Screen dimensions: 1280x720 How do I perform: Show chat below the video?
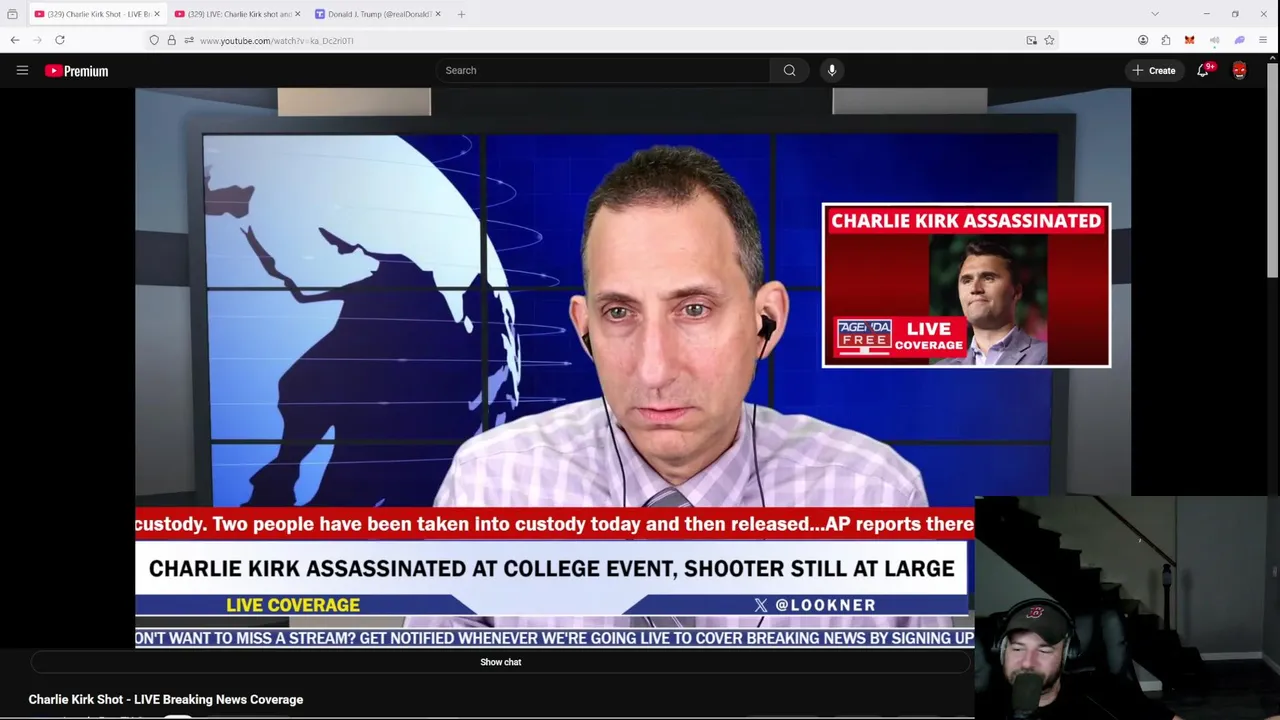tap(501, 662)
